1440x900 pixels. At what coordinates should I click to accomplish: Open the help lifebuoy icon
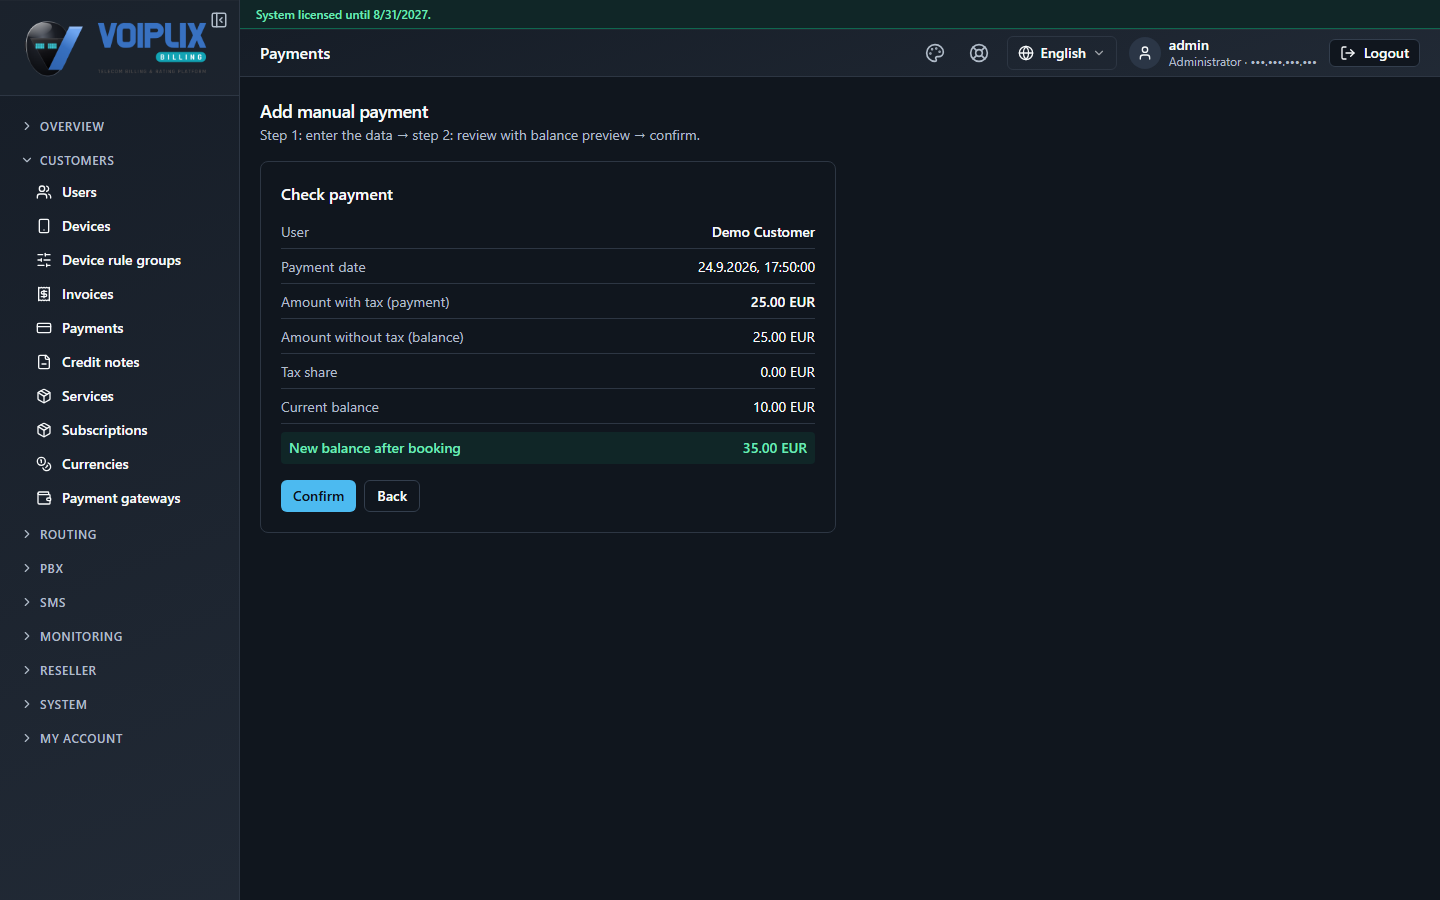point(979,53)
